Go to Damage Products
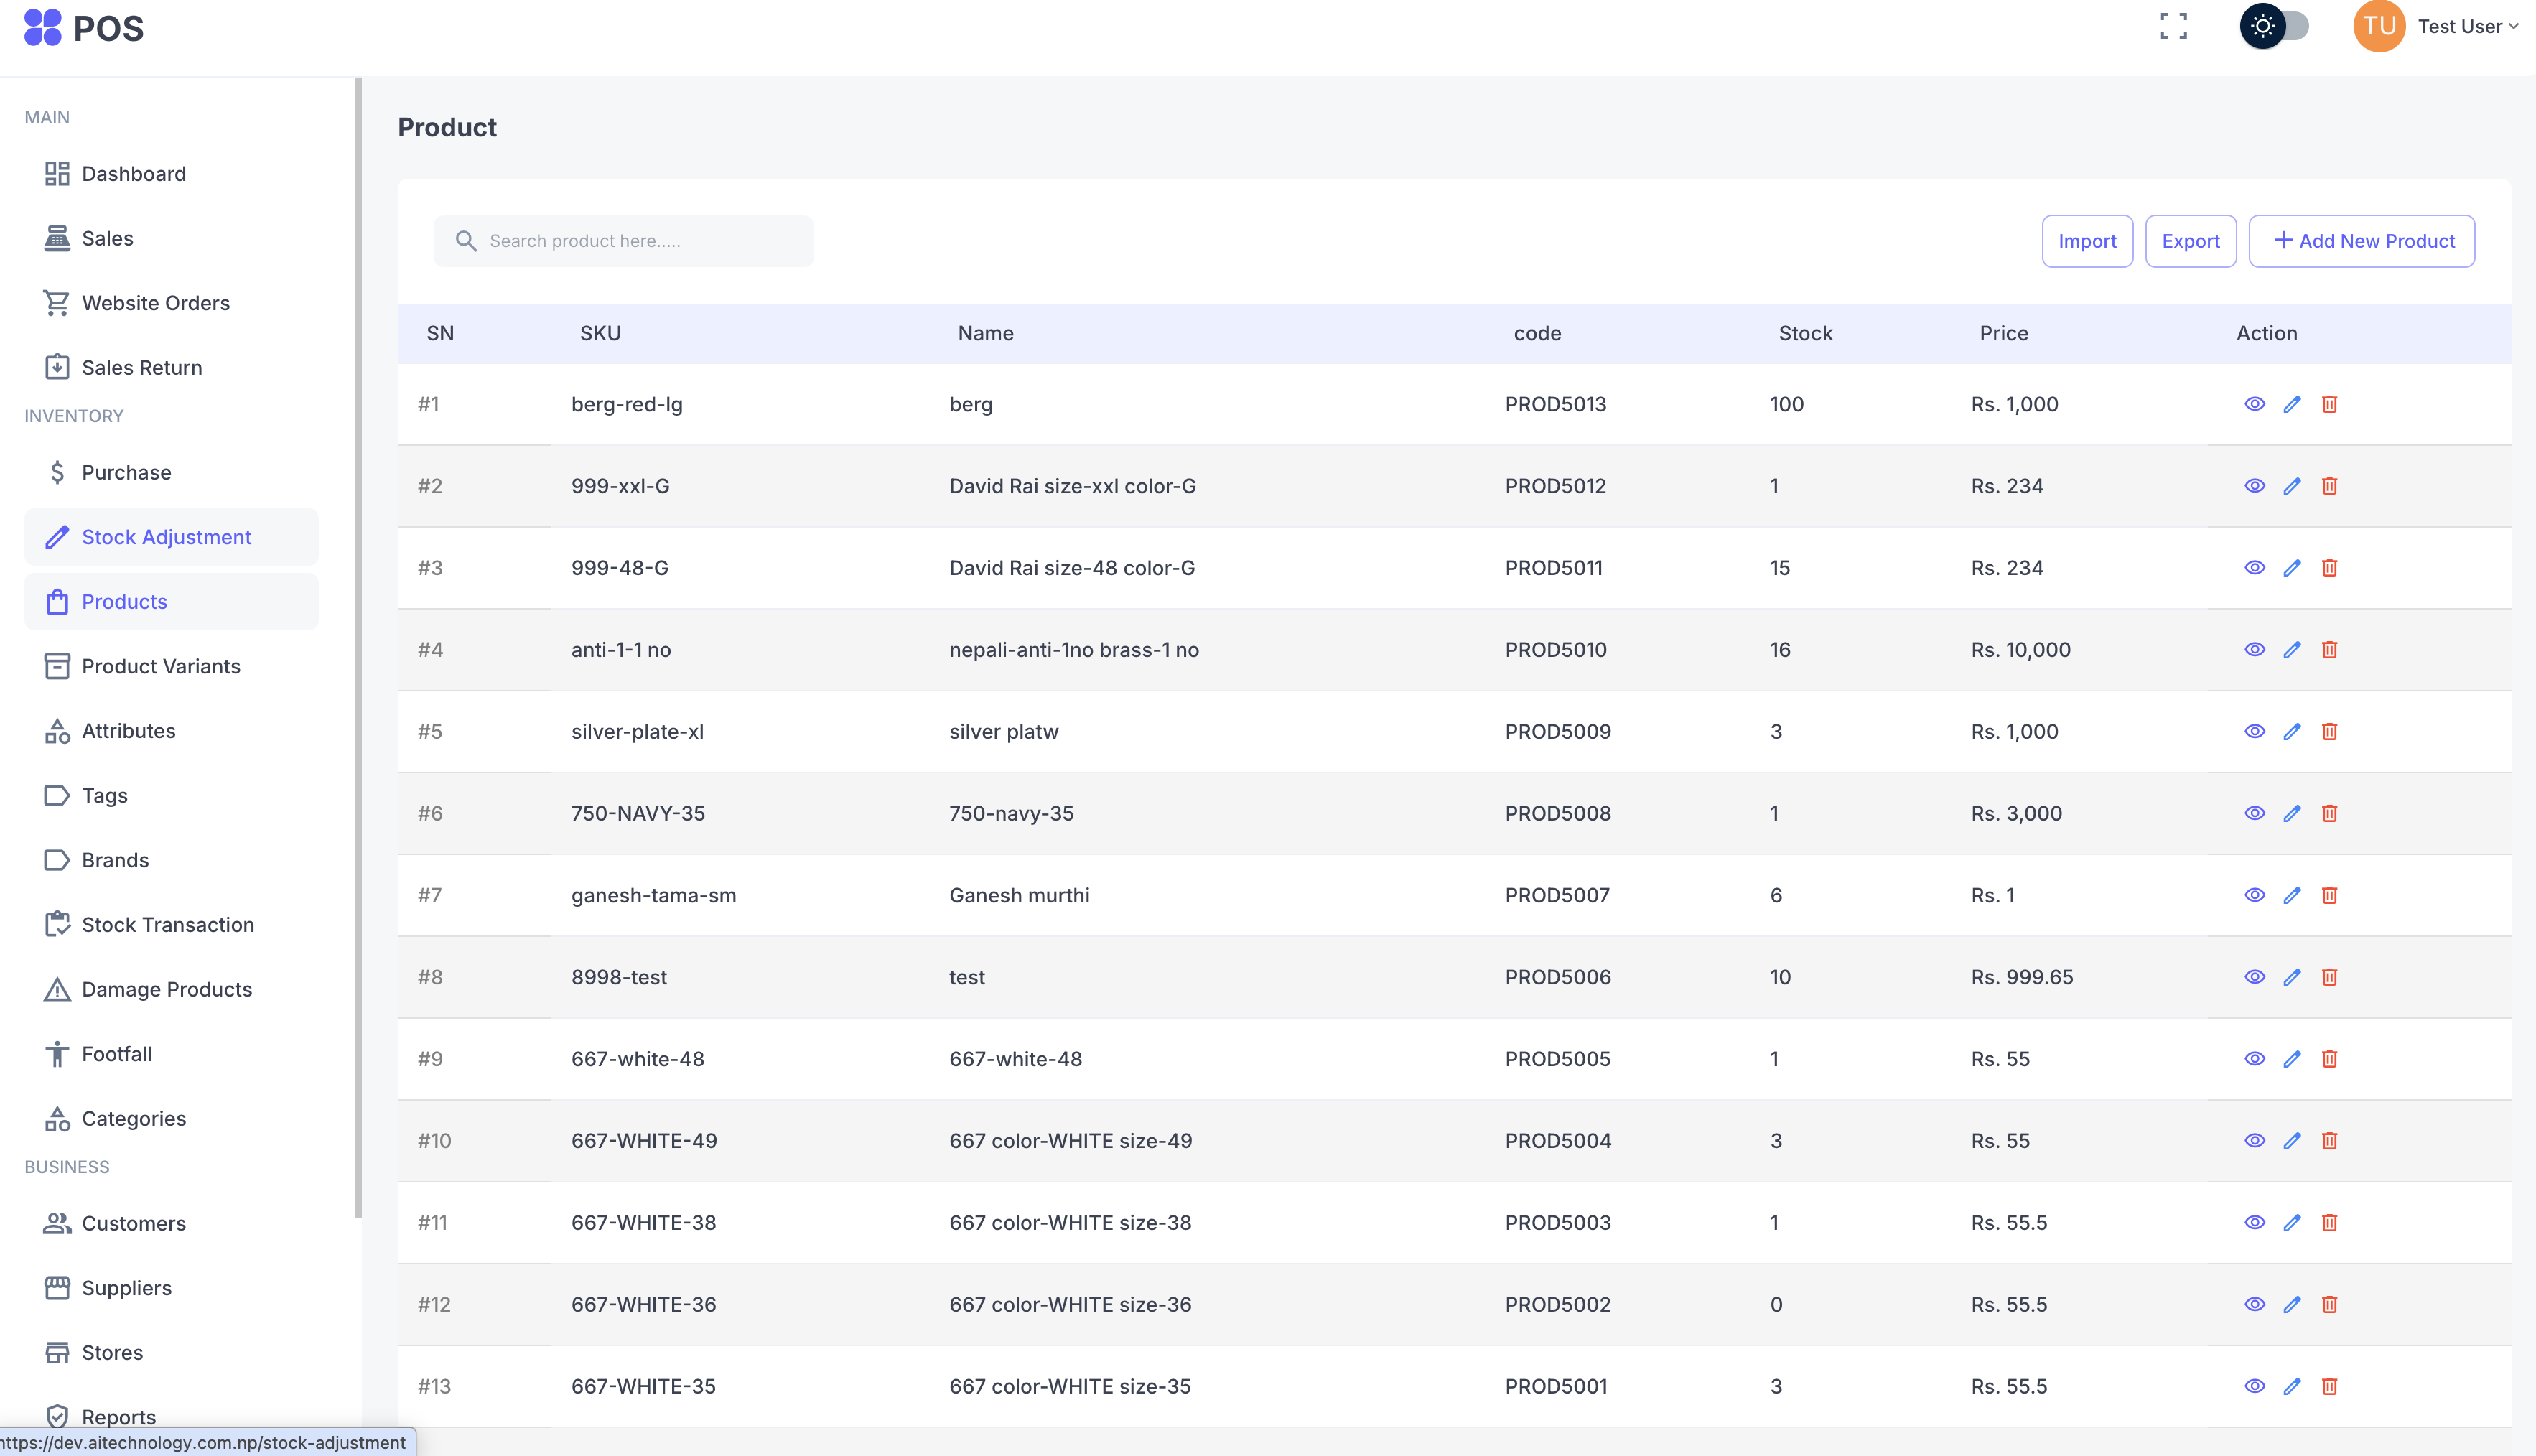 click(x=166, y=989)
